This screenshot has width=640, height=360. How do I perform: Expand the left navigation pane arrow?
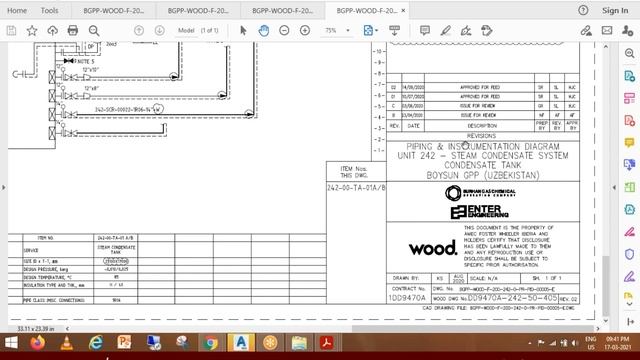pyautogui.click(x=4, y=188)
